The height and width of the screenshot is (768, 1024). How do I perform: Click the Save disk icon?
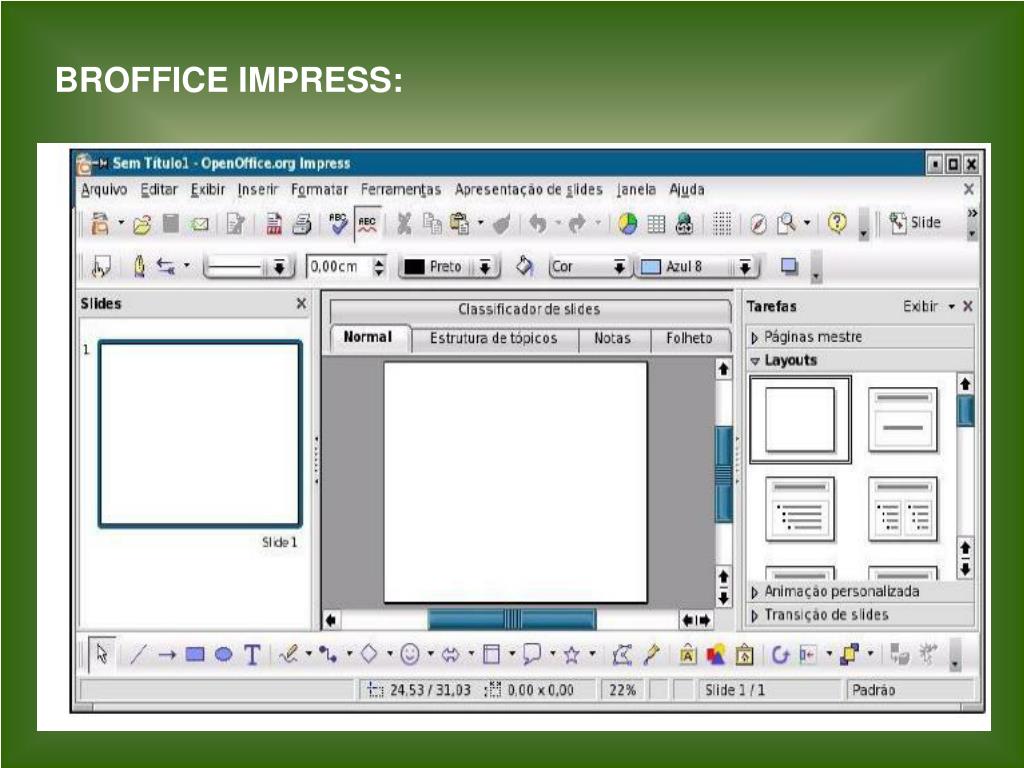(170, 223)
